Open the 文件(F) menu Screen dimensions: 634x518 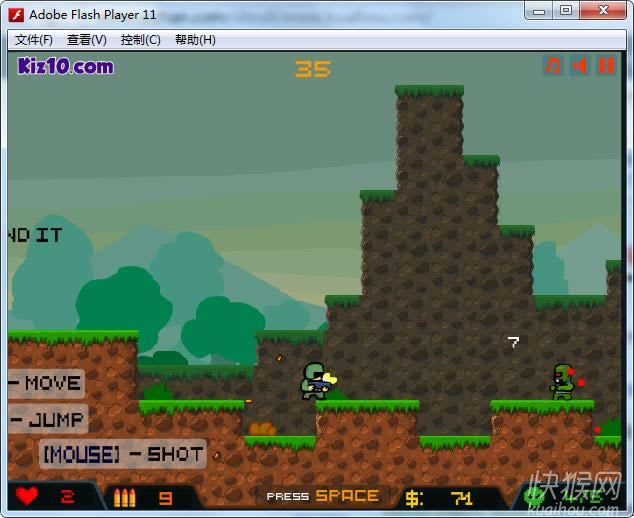click(34, 40)
